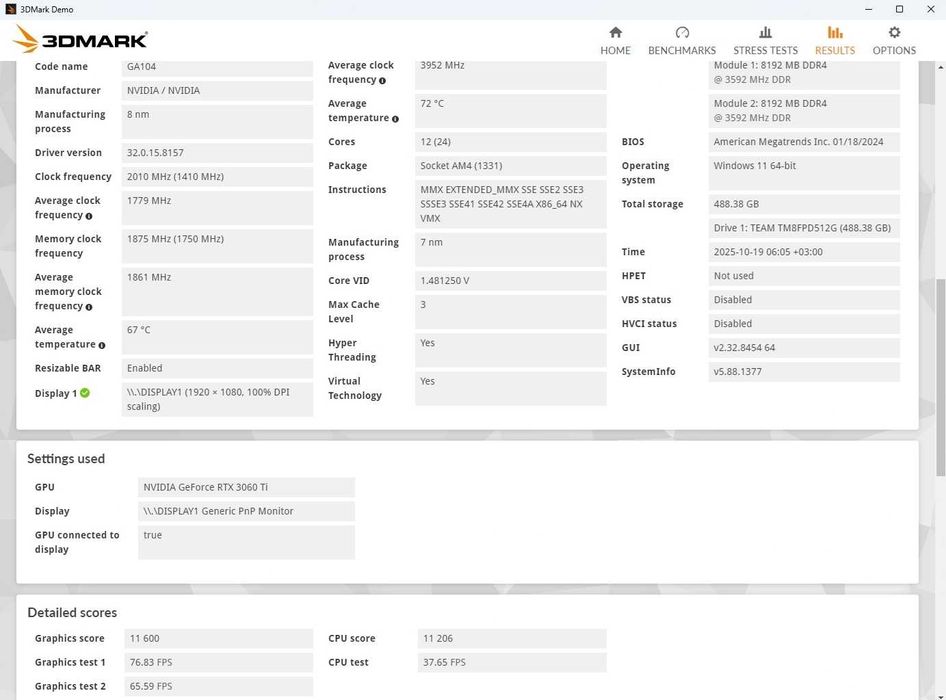Click GUI version v2.32.8454 64
Viewport: 946px width, 700px height.
pos(804,348)
